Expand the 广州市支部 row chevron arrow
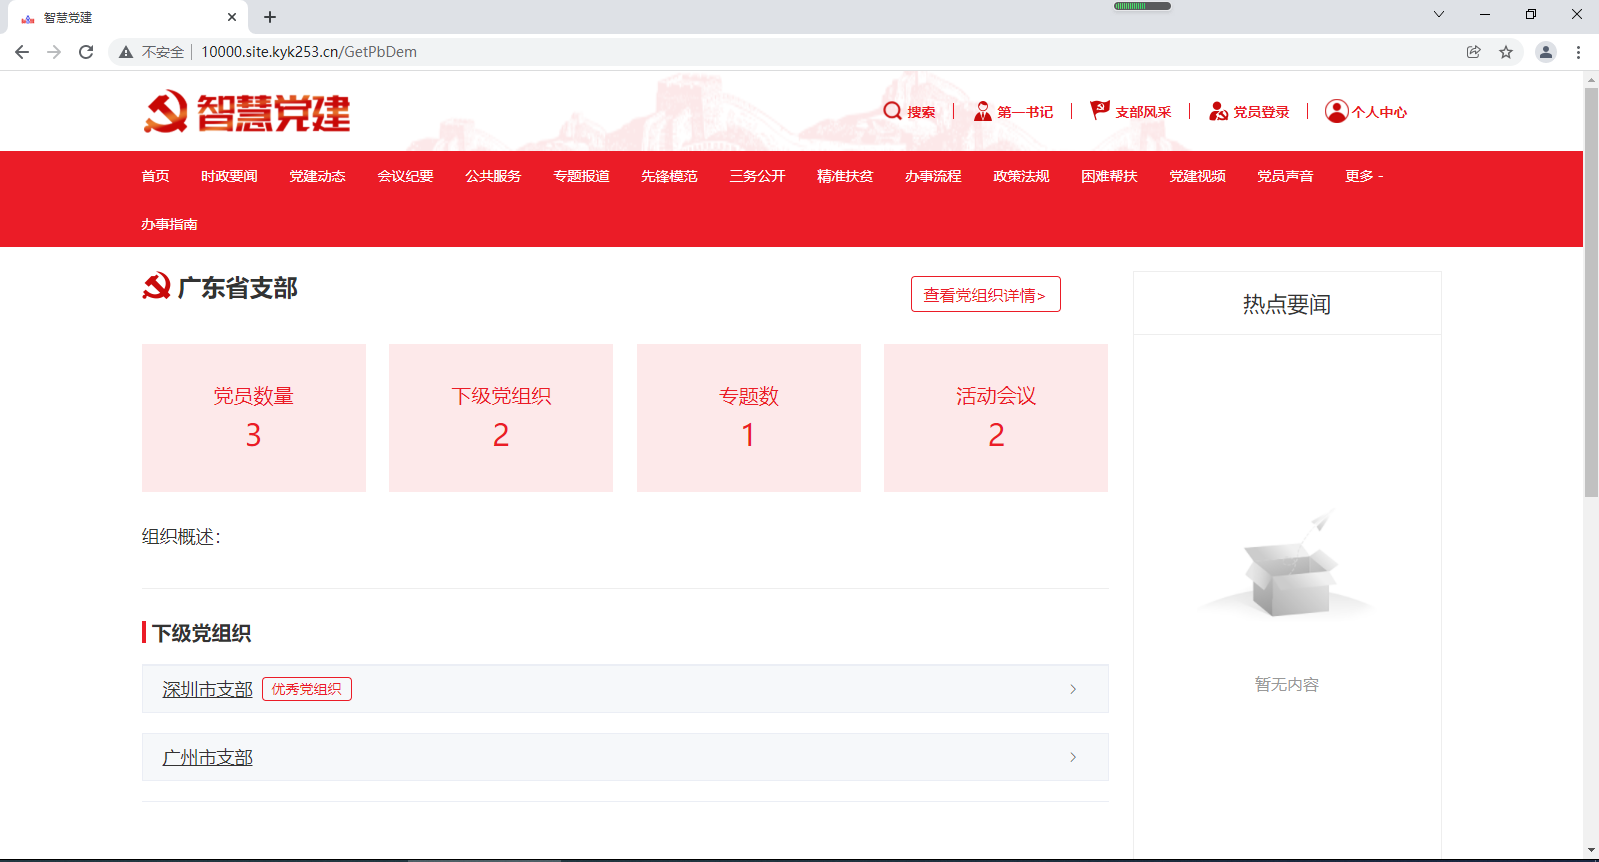This screenshot has height=862, width=1599. [1073, 757]
